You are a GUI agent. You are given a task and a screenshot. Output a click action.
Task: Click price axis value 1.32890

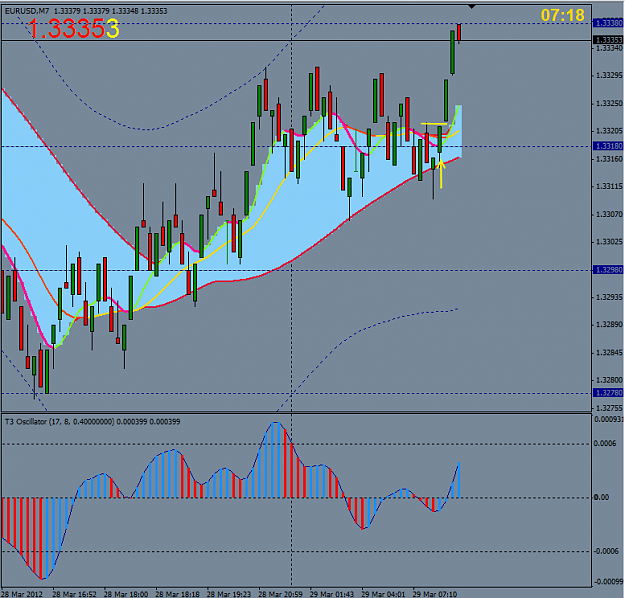click(609, 325)
